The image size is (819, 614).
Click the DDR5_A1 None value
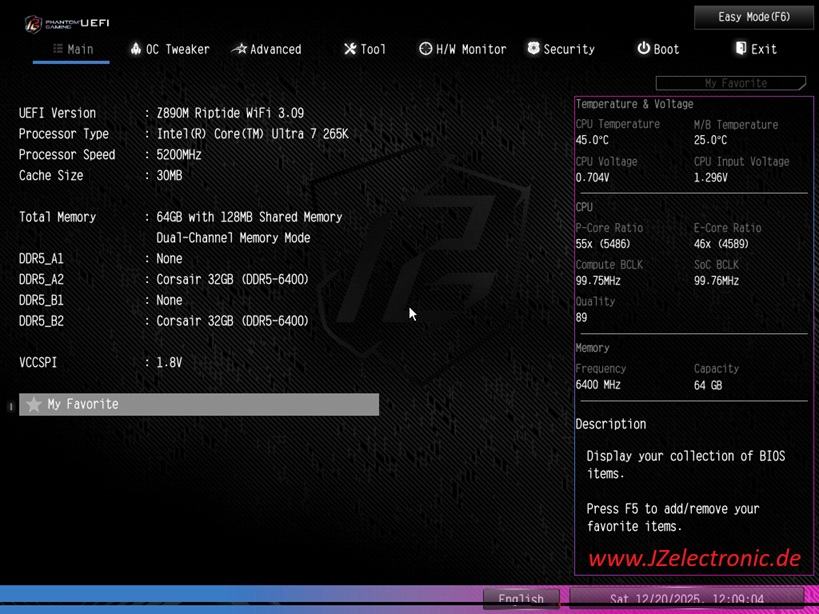coord(169,259)
